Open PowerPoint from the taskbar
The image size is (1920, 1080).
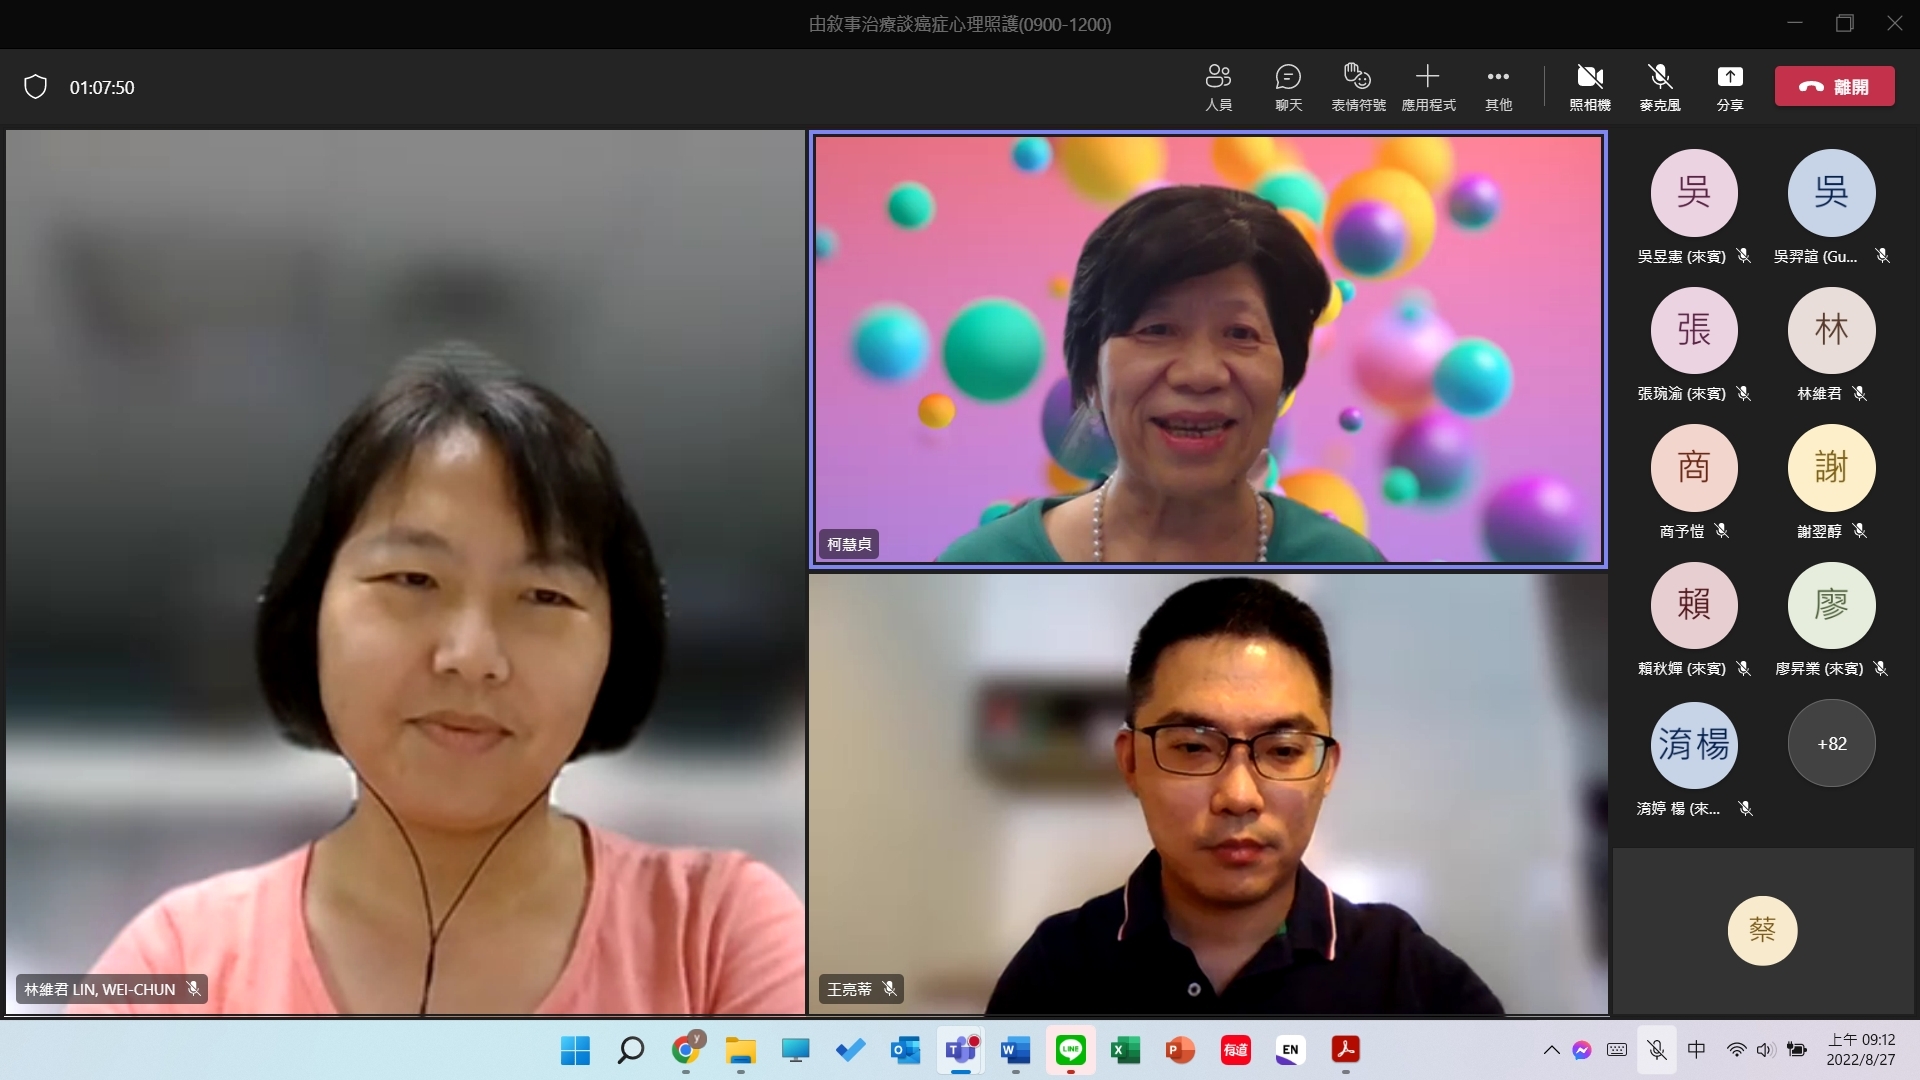coord(1181,1050)
